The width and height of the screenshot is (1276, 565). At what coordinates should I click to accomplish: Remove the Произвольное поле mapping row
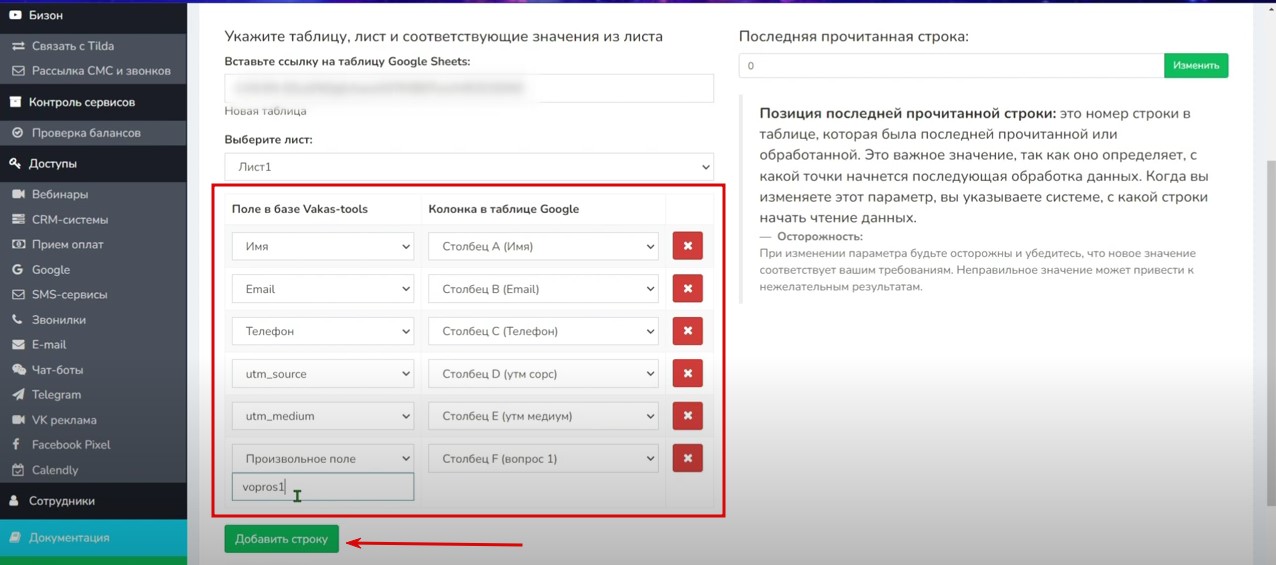(x=687, y=458)
